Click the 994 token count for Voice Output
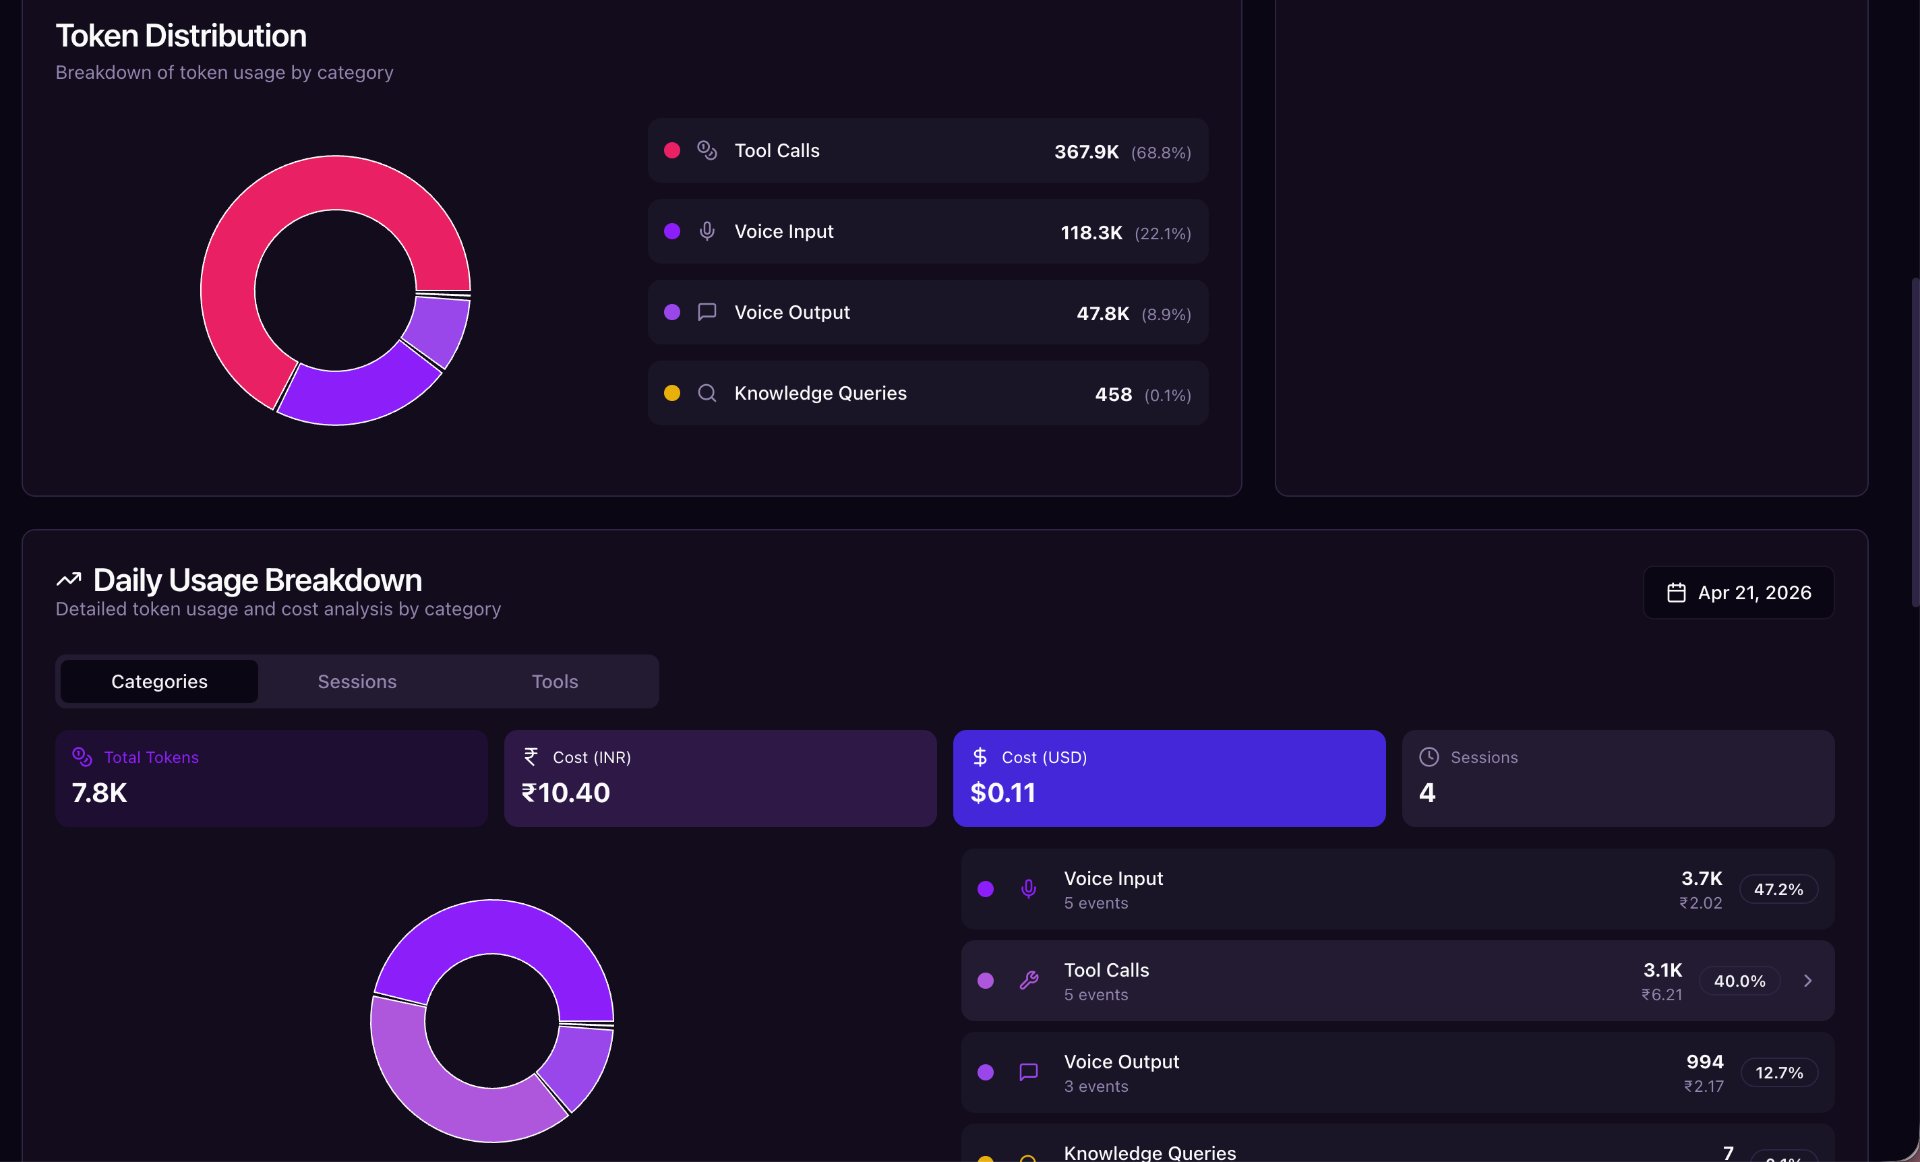This screenshot has height=1162, width=1920. click(x=1704, y=1061)
